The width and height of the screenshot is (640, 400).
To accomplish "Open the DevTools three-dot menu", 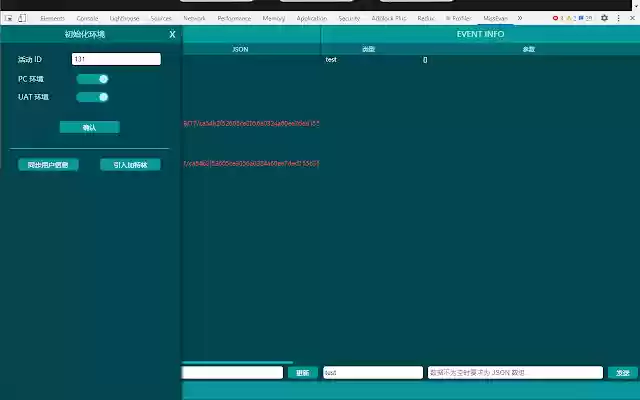I will point(618,18).
